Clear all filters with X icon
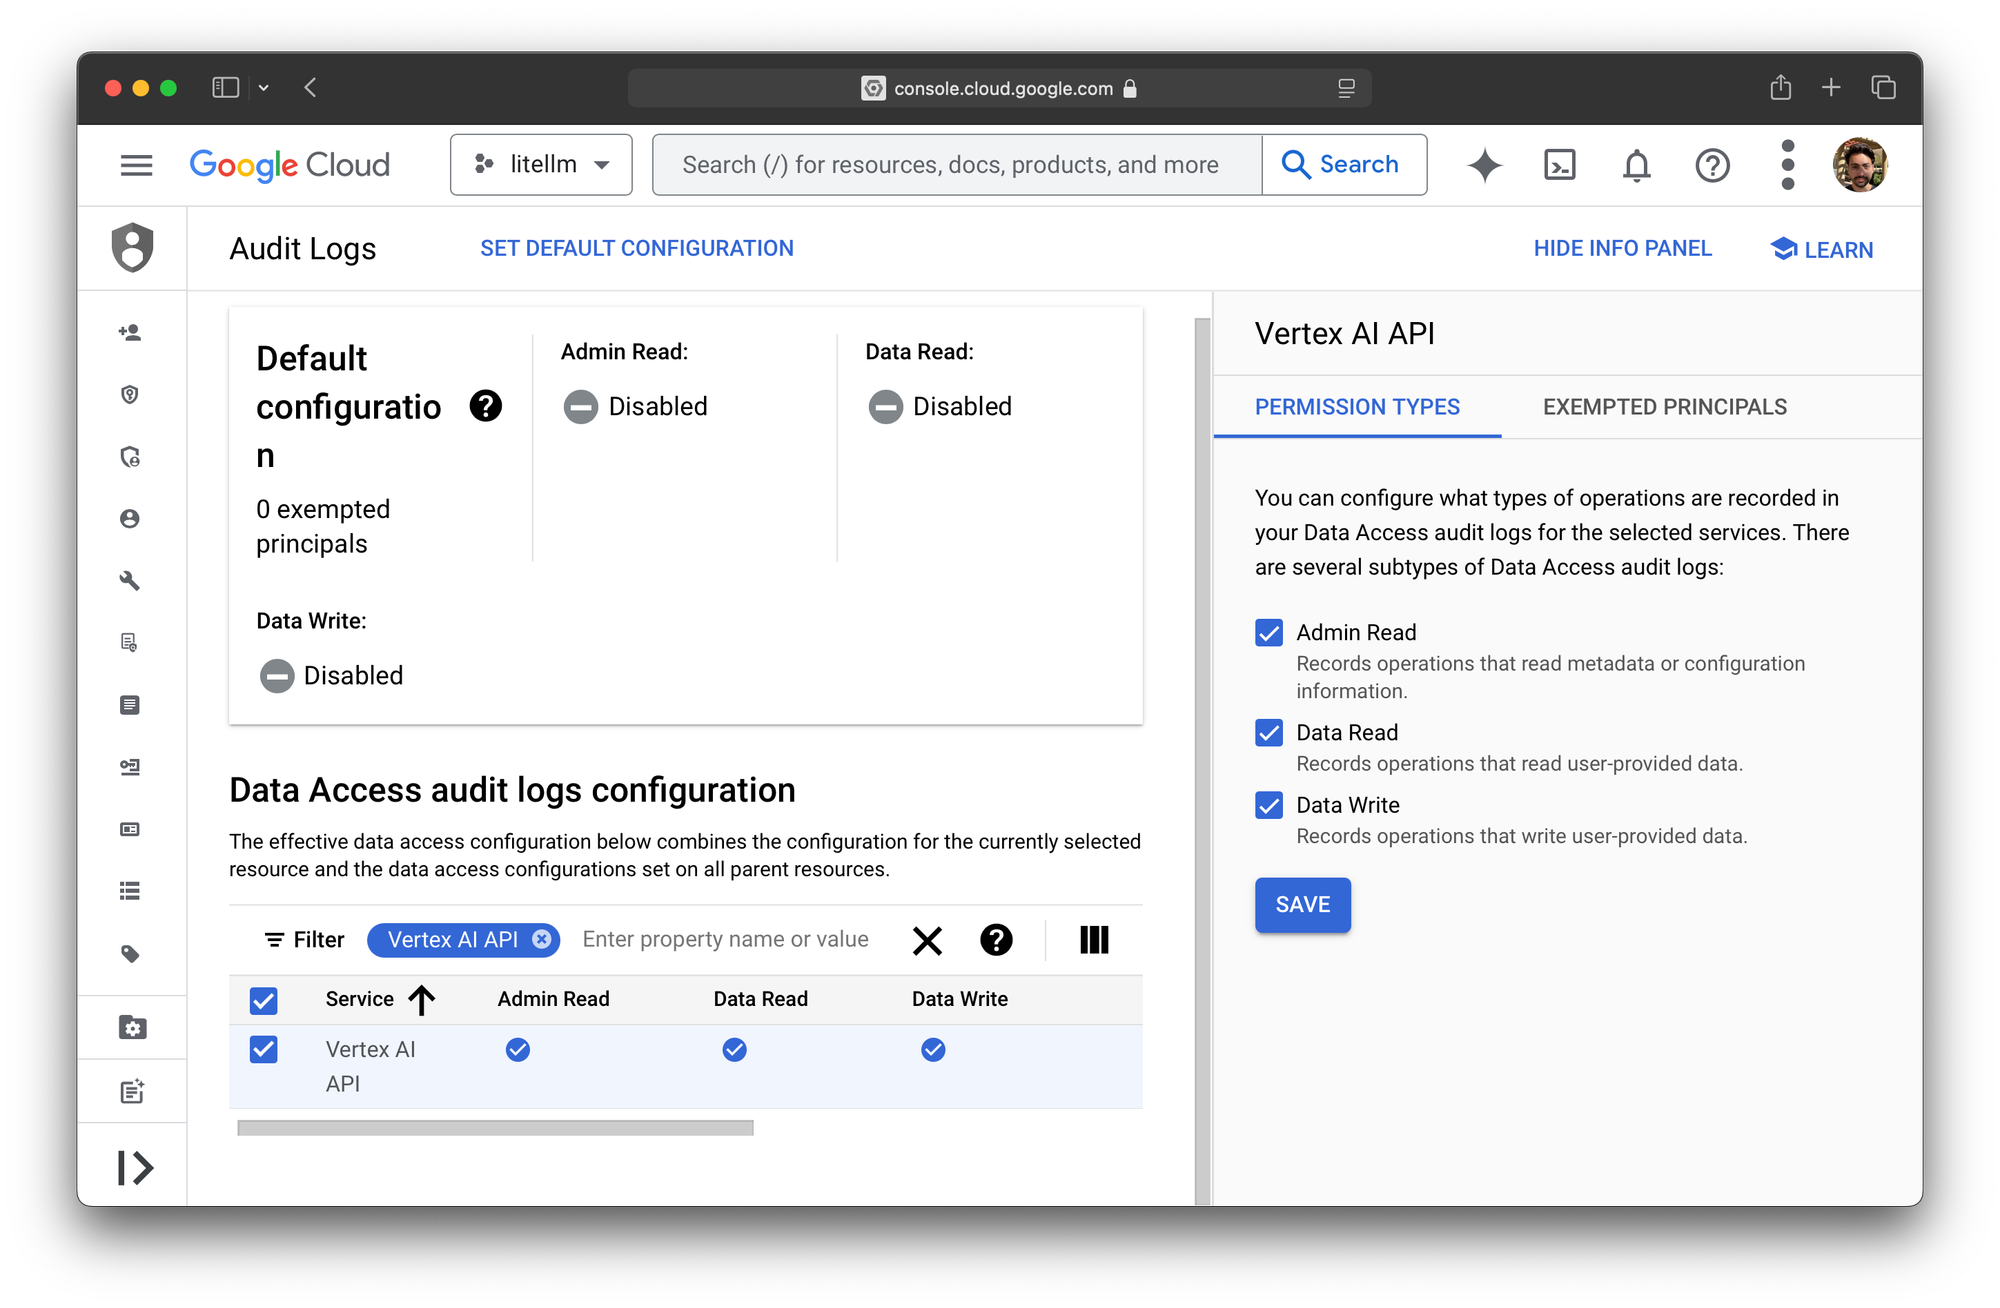This screenshot has height=1308, width=2000. (927, 940)
